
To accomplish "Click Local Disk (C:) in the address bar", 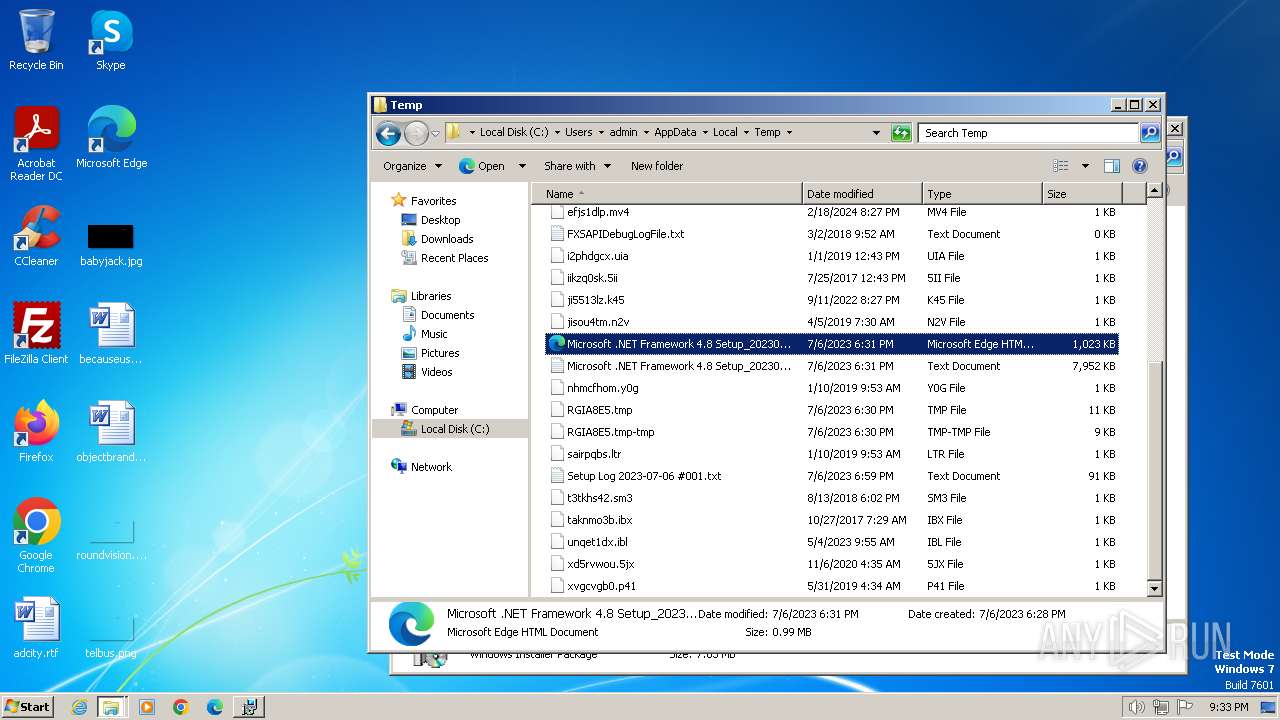I will pyautogui.click(x=514, y=133).
